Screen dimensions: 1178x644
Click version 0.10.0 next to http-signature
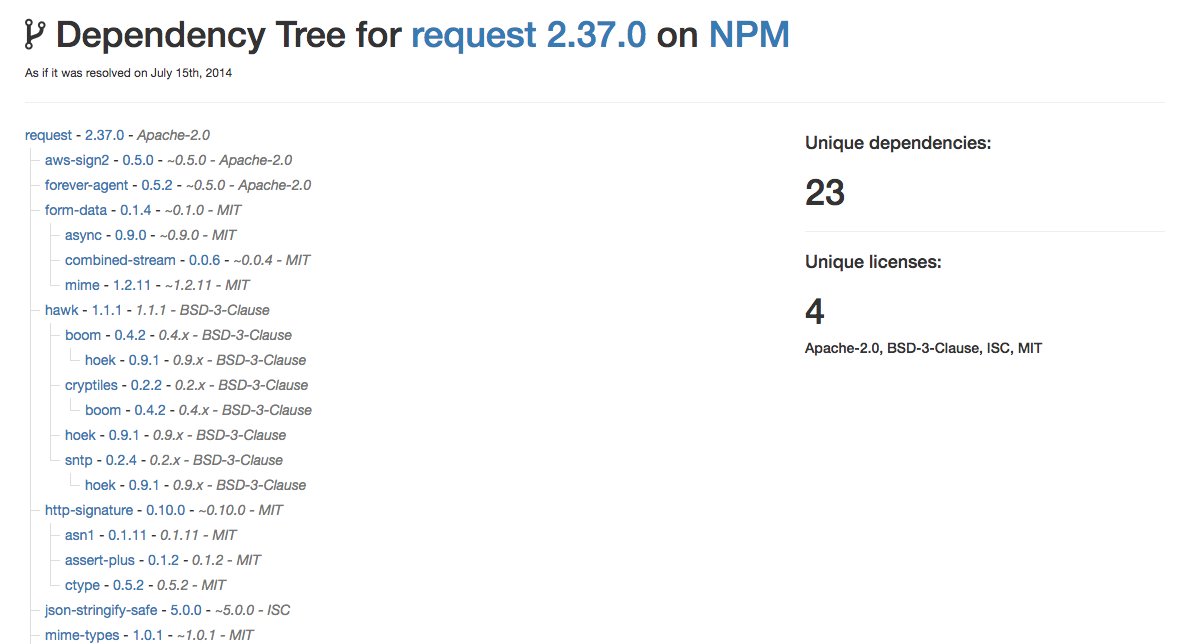(165, 510)
